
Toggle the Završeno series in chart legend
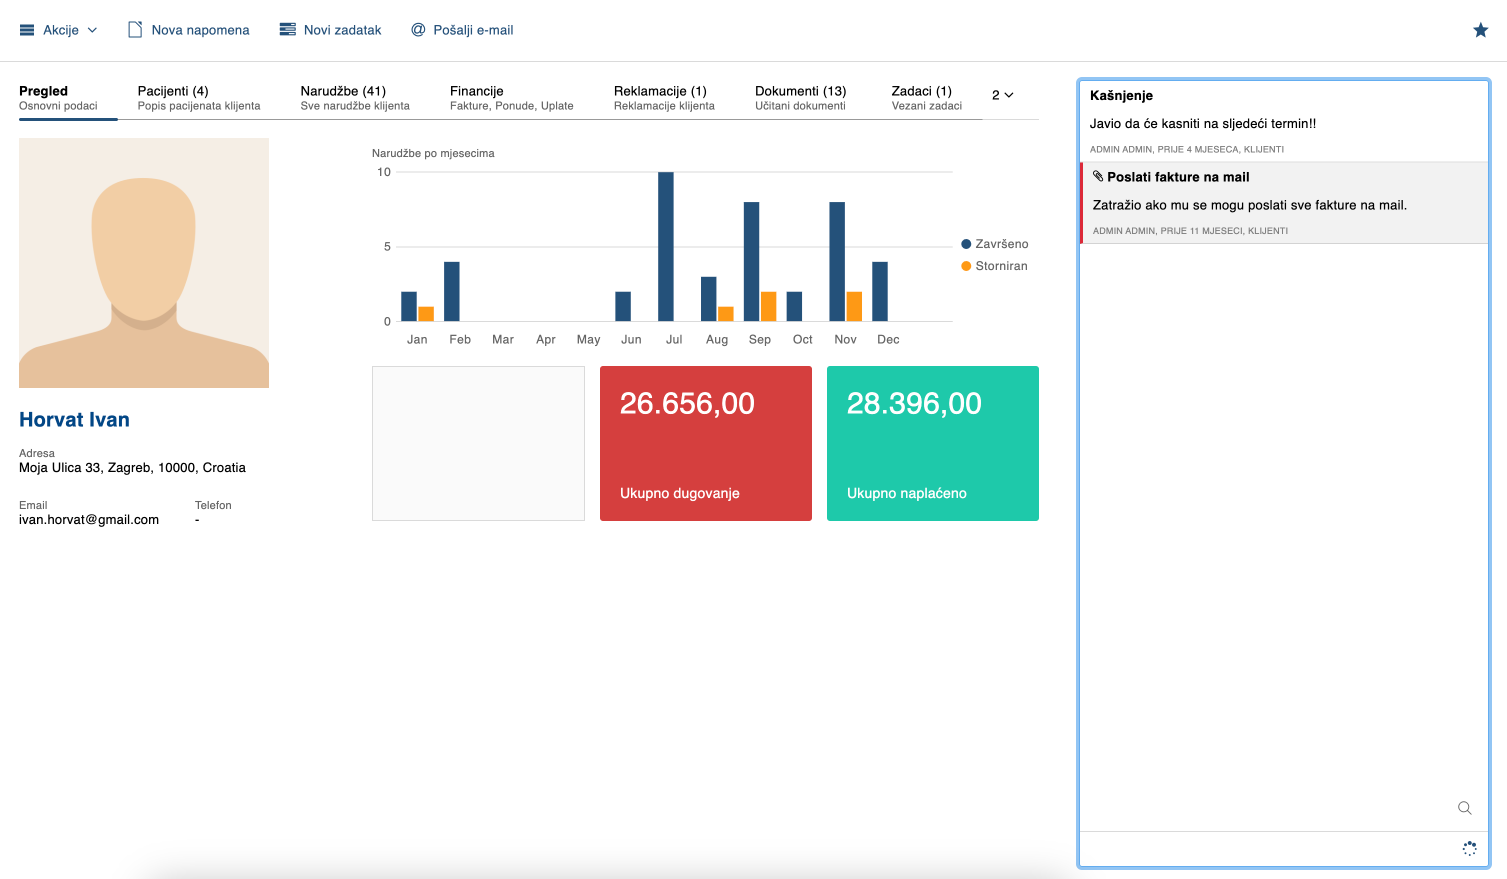(994, 244)
